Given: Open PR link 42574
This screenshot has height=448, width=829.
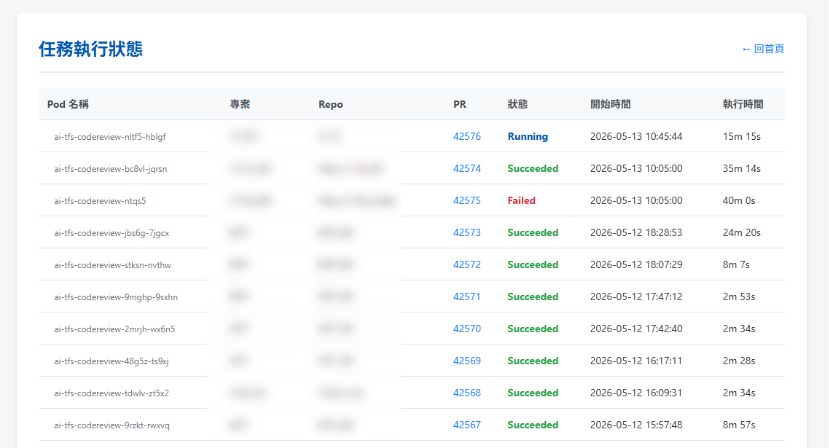Looking at the screenshot, I should point(467,169).
